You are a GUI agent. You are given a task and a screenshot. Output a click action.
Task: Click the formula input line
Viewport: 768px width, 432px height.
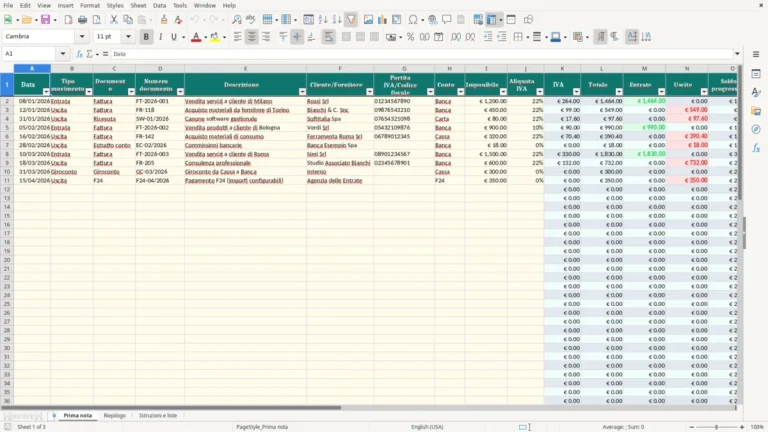tap(421, 54)
